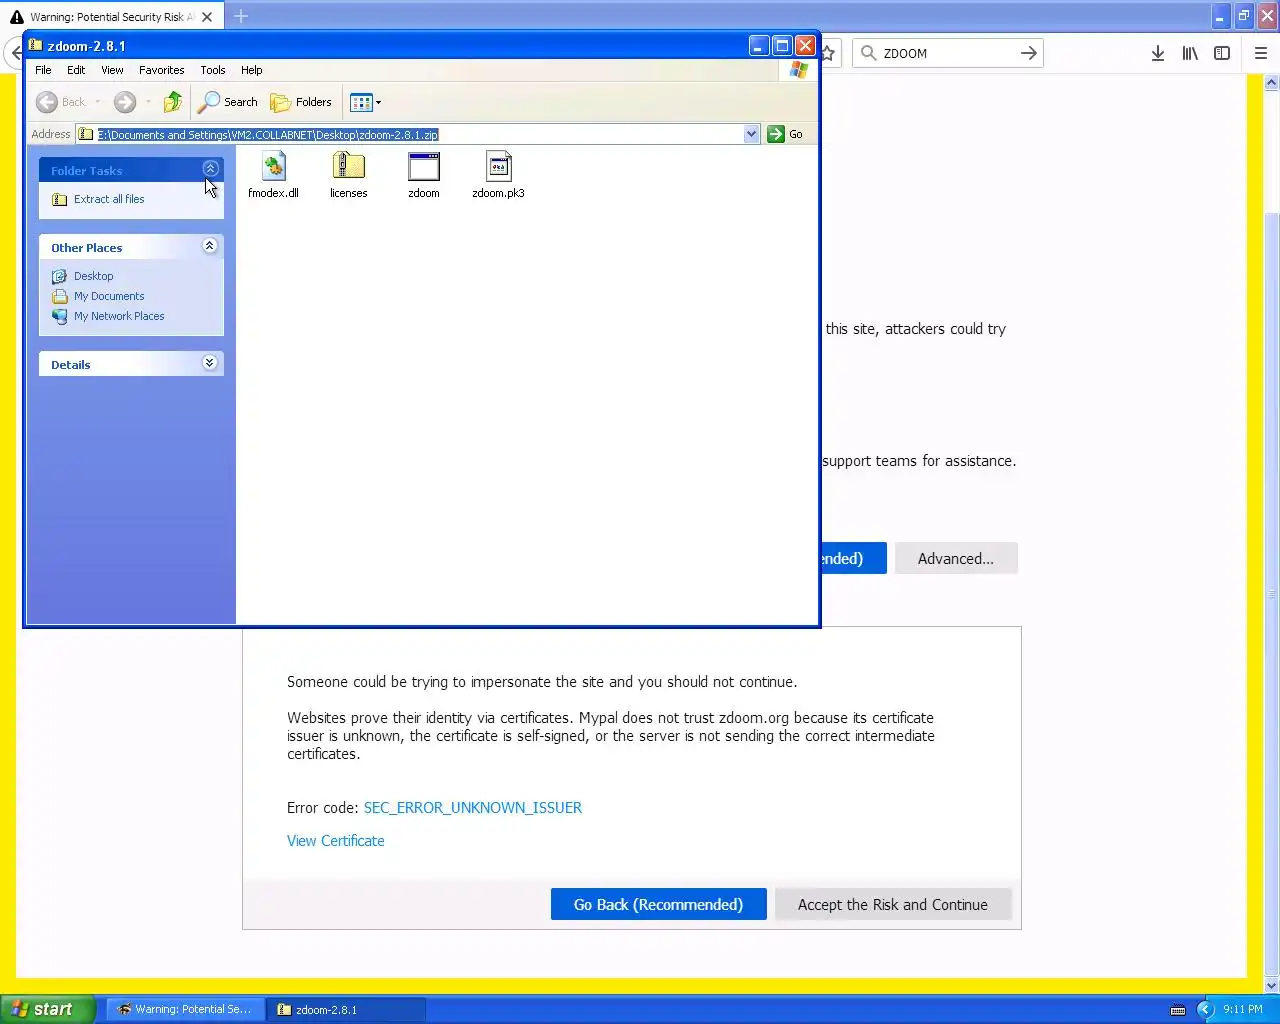Click the magnifier icon in browser search
Screen dimensions: 1280x1024
coord(868,53)
